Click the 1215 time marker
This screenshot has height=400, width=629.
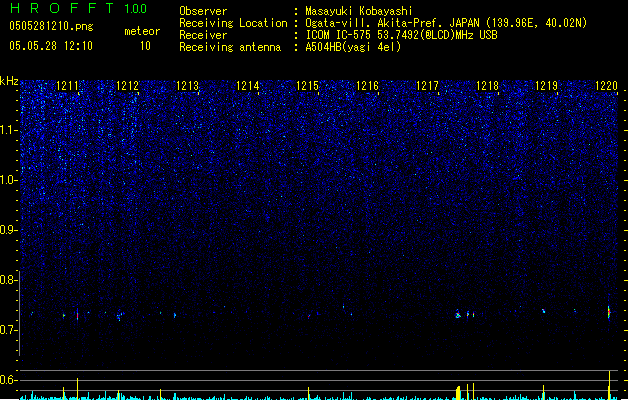click(x=307, y=86)
